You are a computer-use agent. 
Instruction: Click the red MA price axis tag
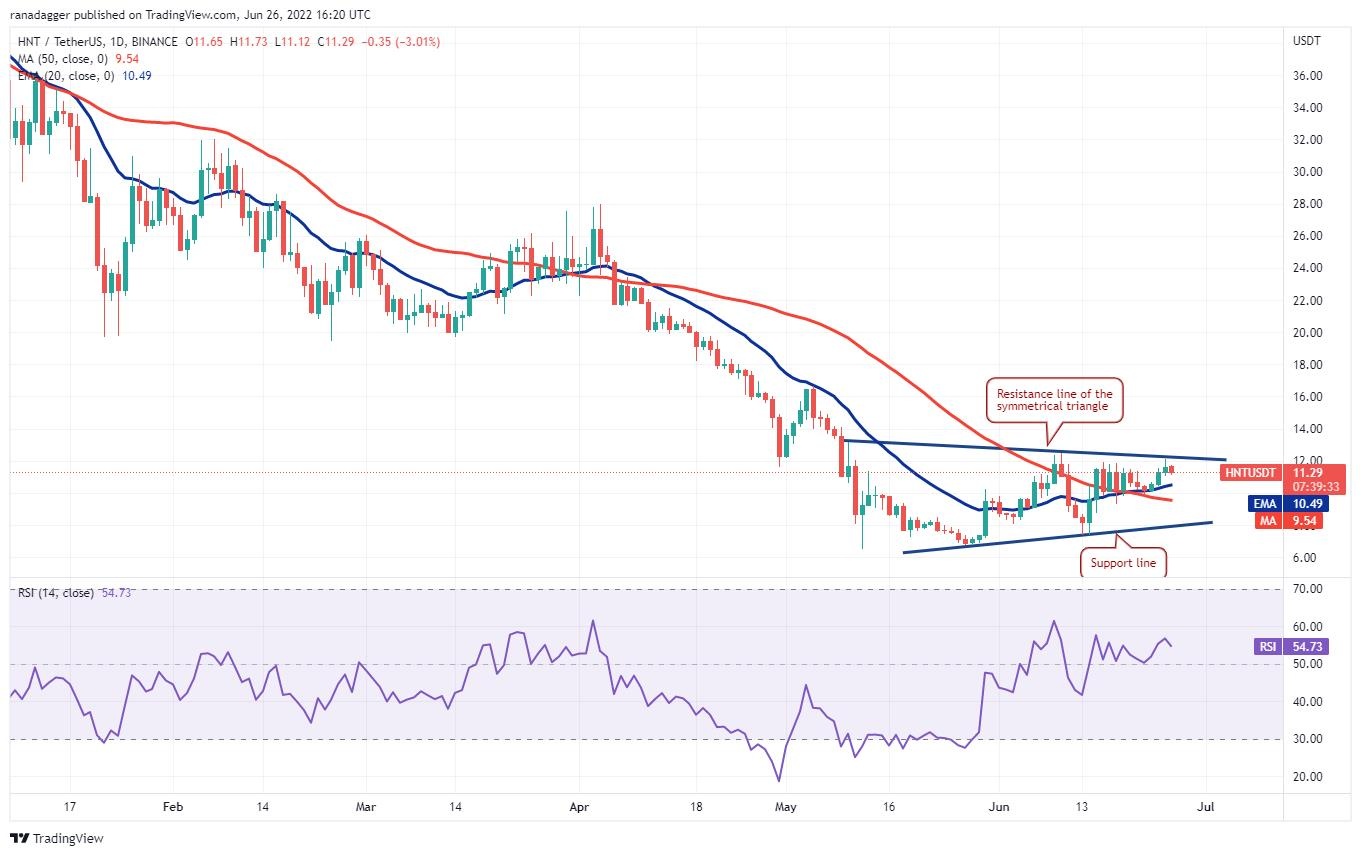point(1267,520)
